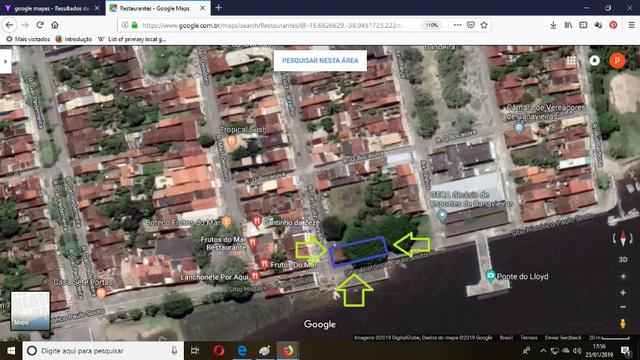Viewport: 640px width, 360px height.
Task: Show site information icon in address bar
Action: coord(125,25)
